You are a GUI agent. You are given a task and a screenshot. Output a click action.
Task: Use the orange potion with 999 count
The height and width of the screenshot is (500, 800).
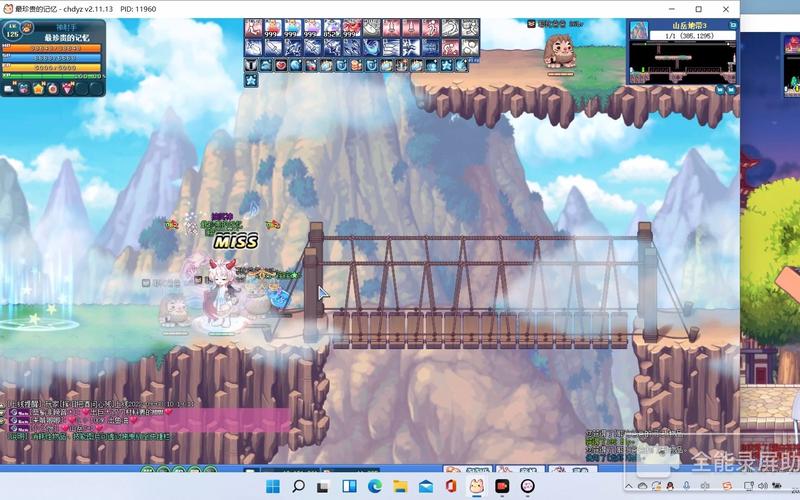click(x=272, y=28)
